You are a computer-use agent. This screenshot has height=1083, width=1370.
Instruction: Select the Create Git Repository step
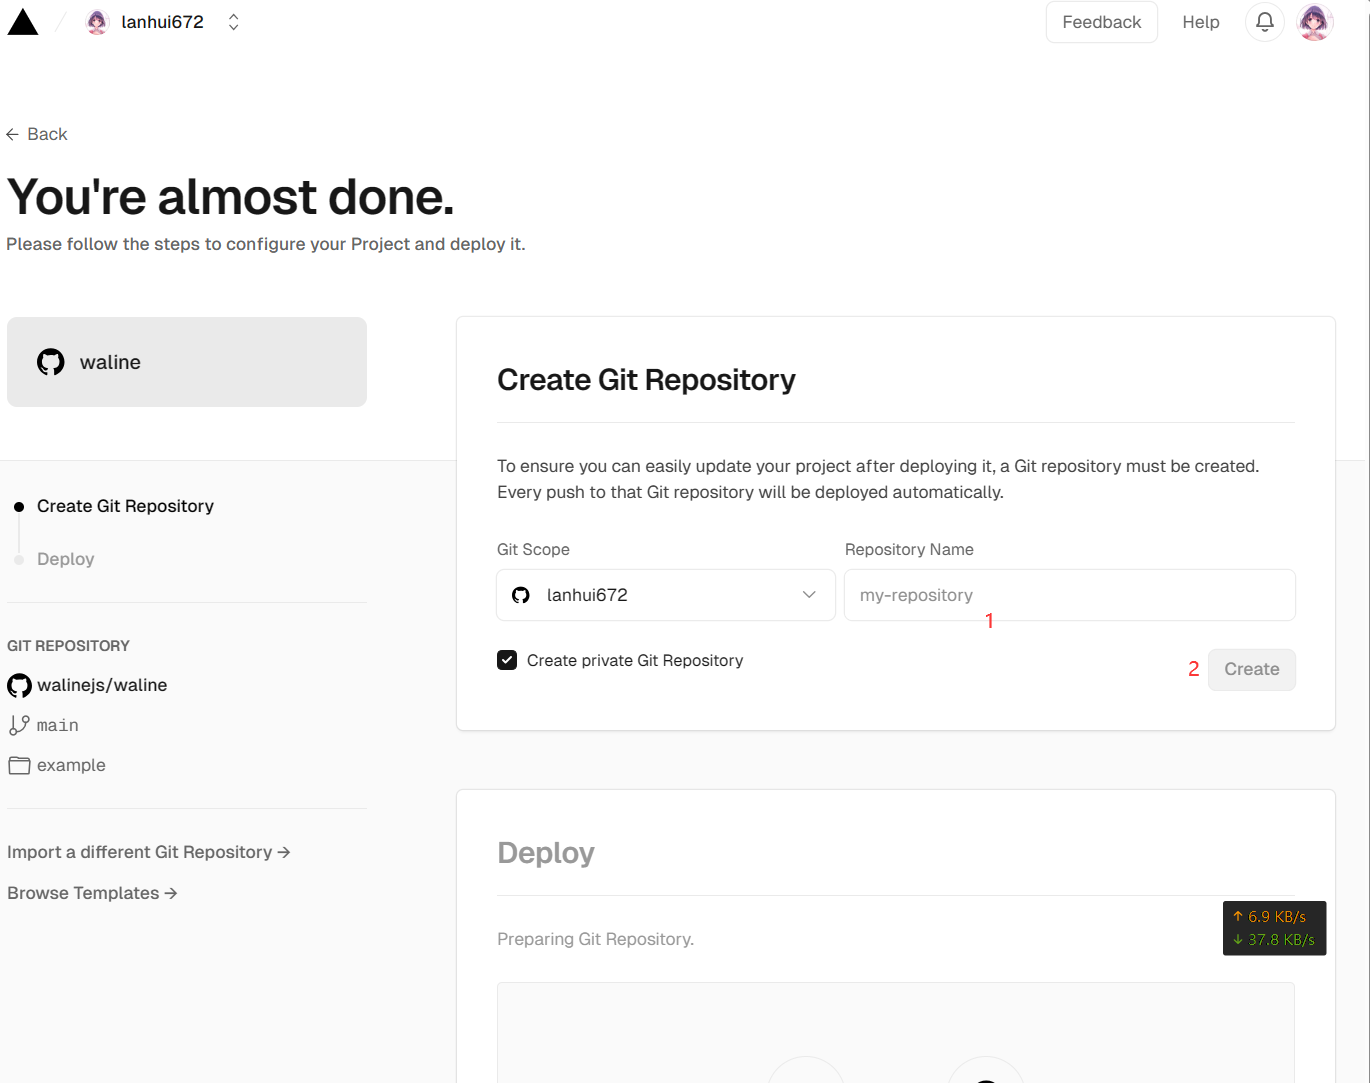tap(125, 506)
